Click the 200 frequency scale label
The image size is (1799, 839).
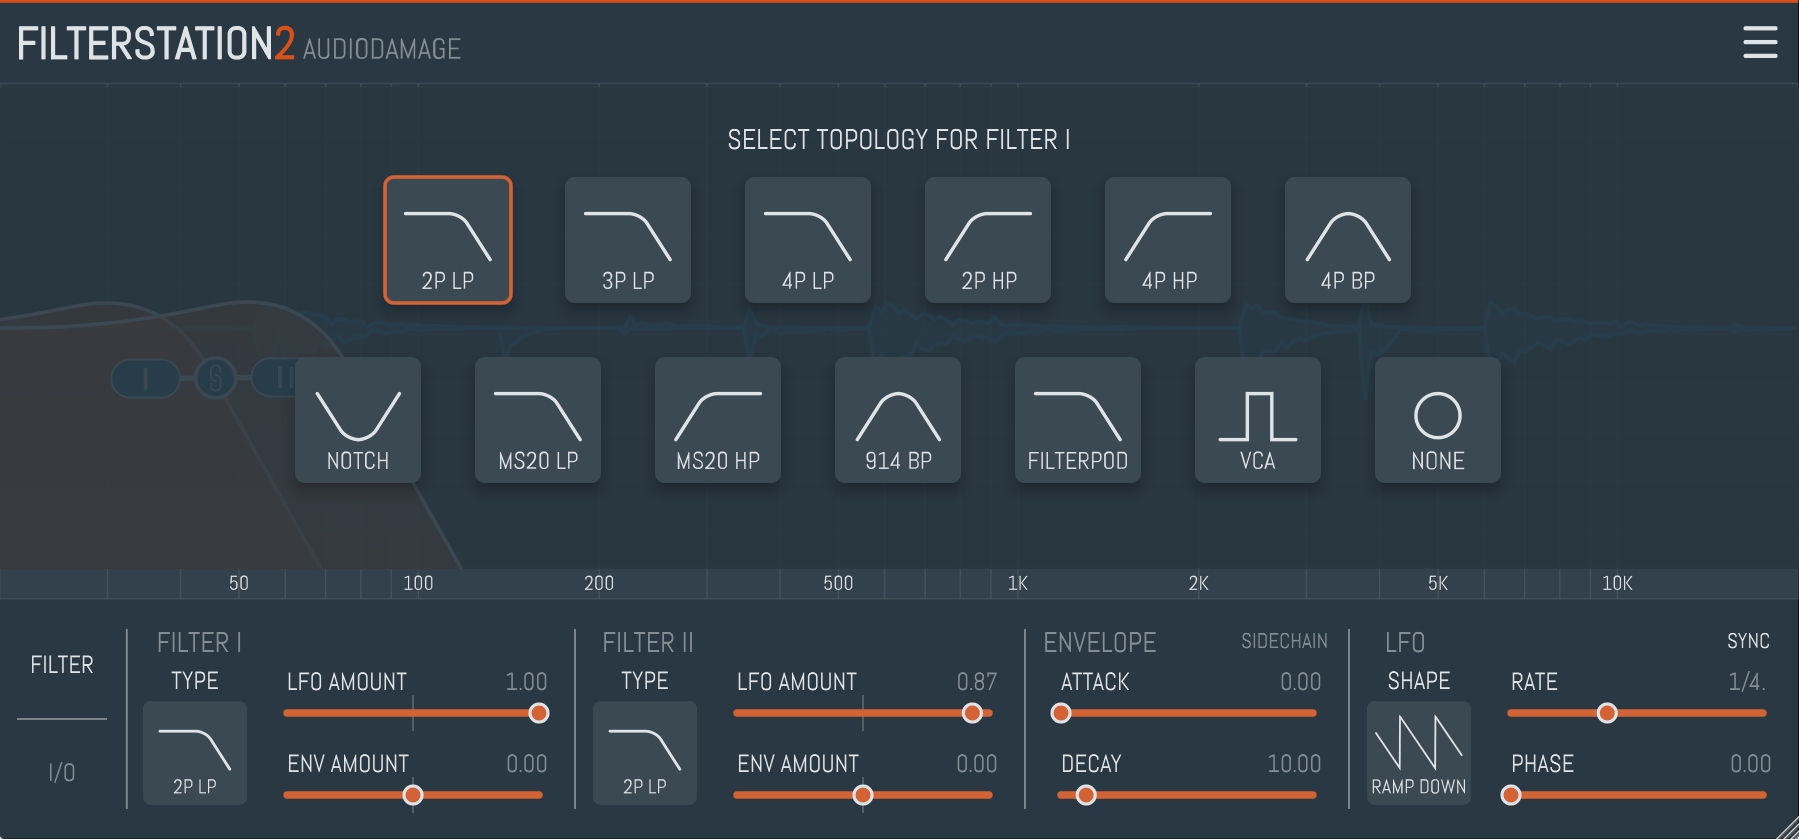click(x=599, y=583)
